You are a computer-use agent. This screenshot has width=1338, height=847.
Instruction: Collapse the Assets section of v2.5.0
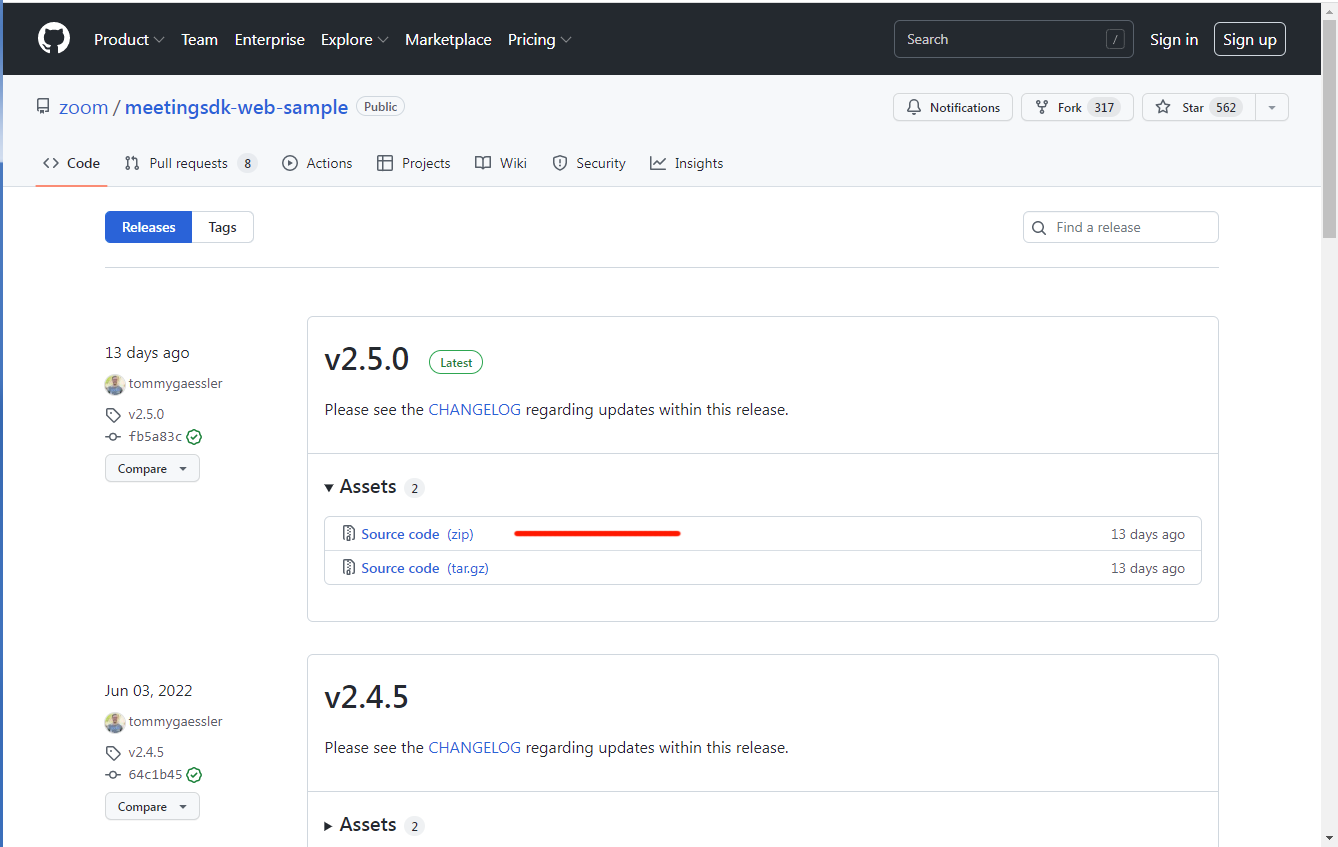(x=374, y=487)
